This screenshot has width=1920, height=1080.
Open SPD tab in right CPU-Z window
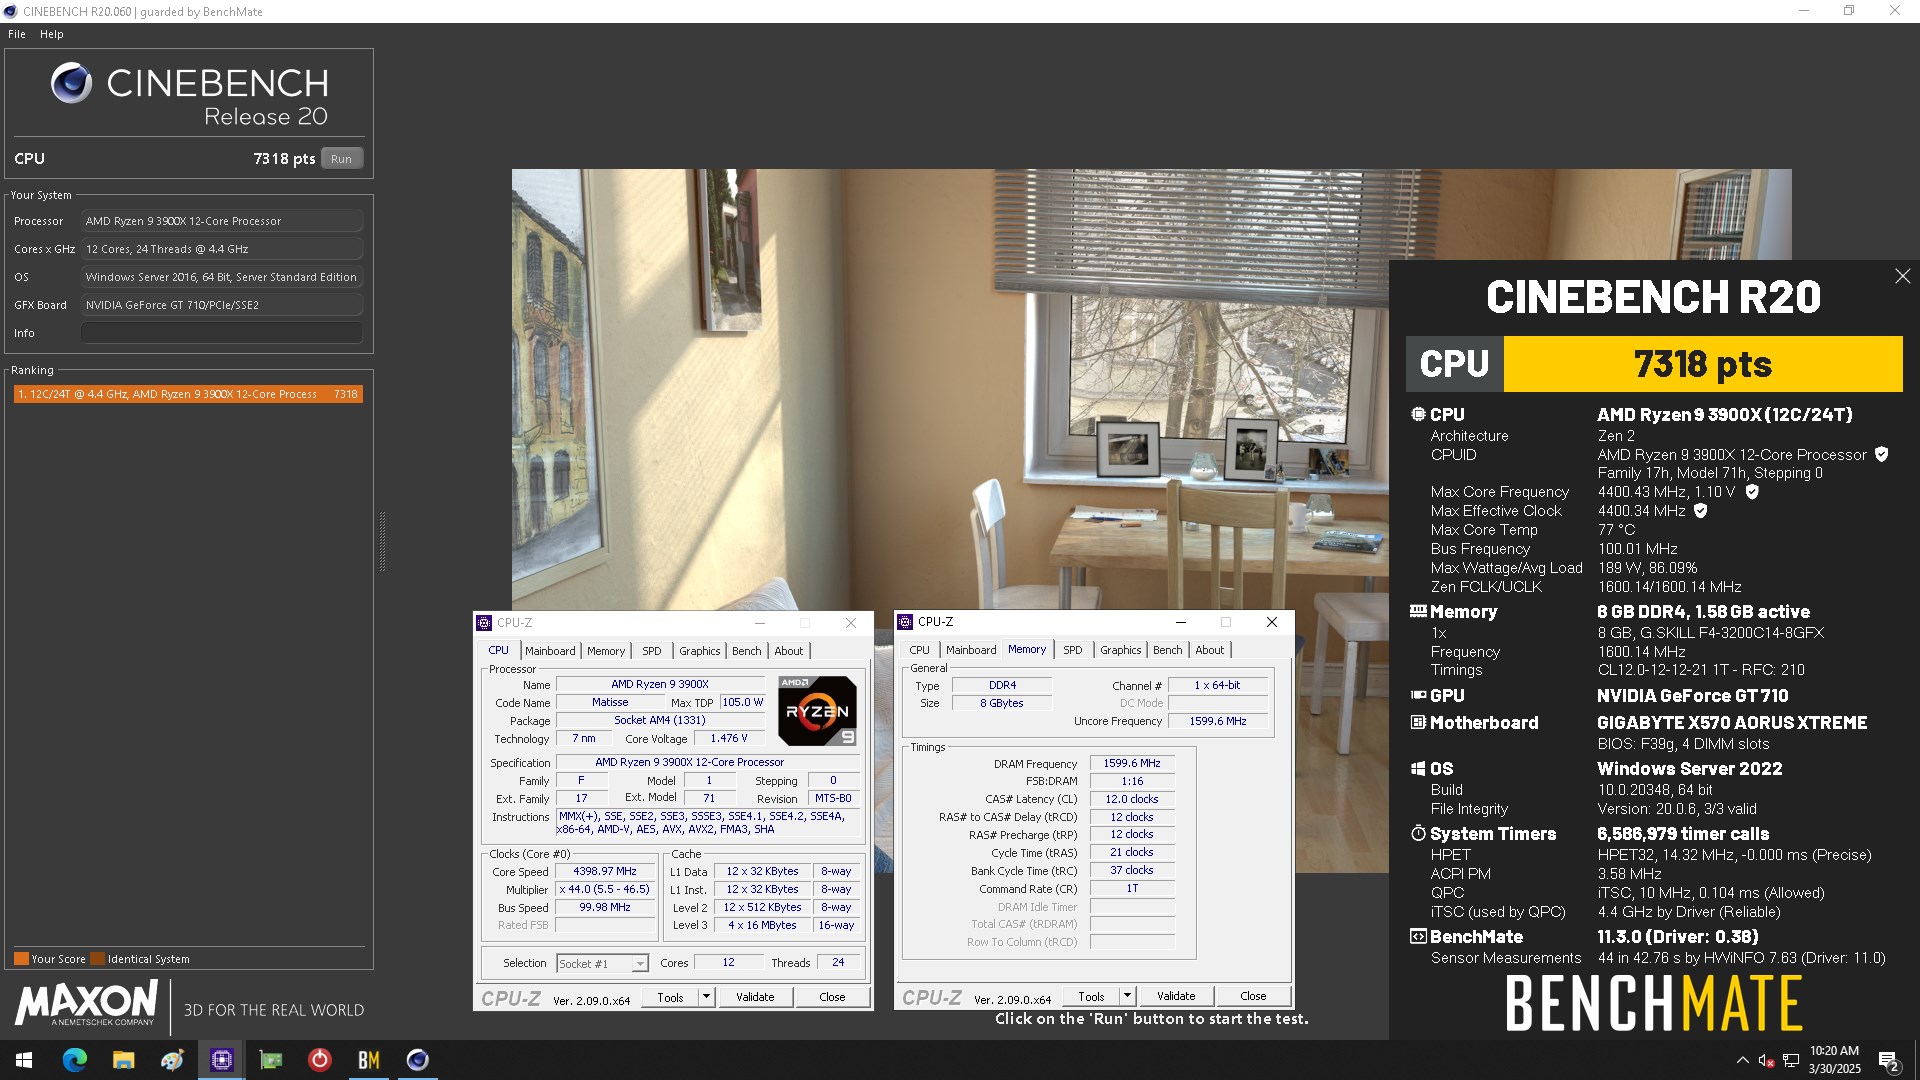(x=1073, y=649)
